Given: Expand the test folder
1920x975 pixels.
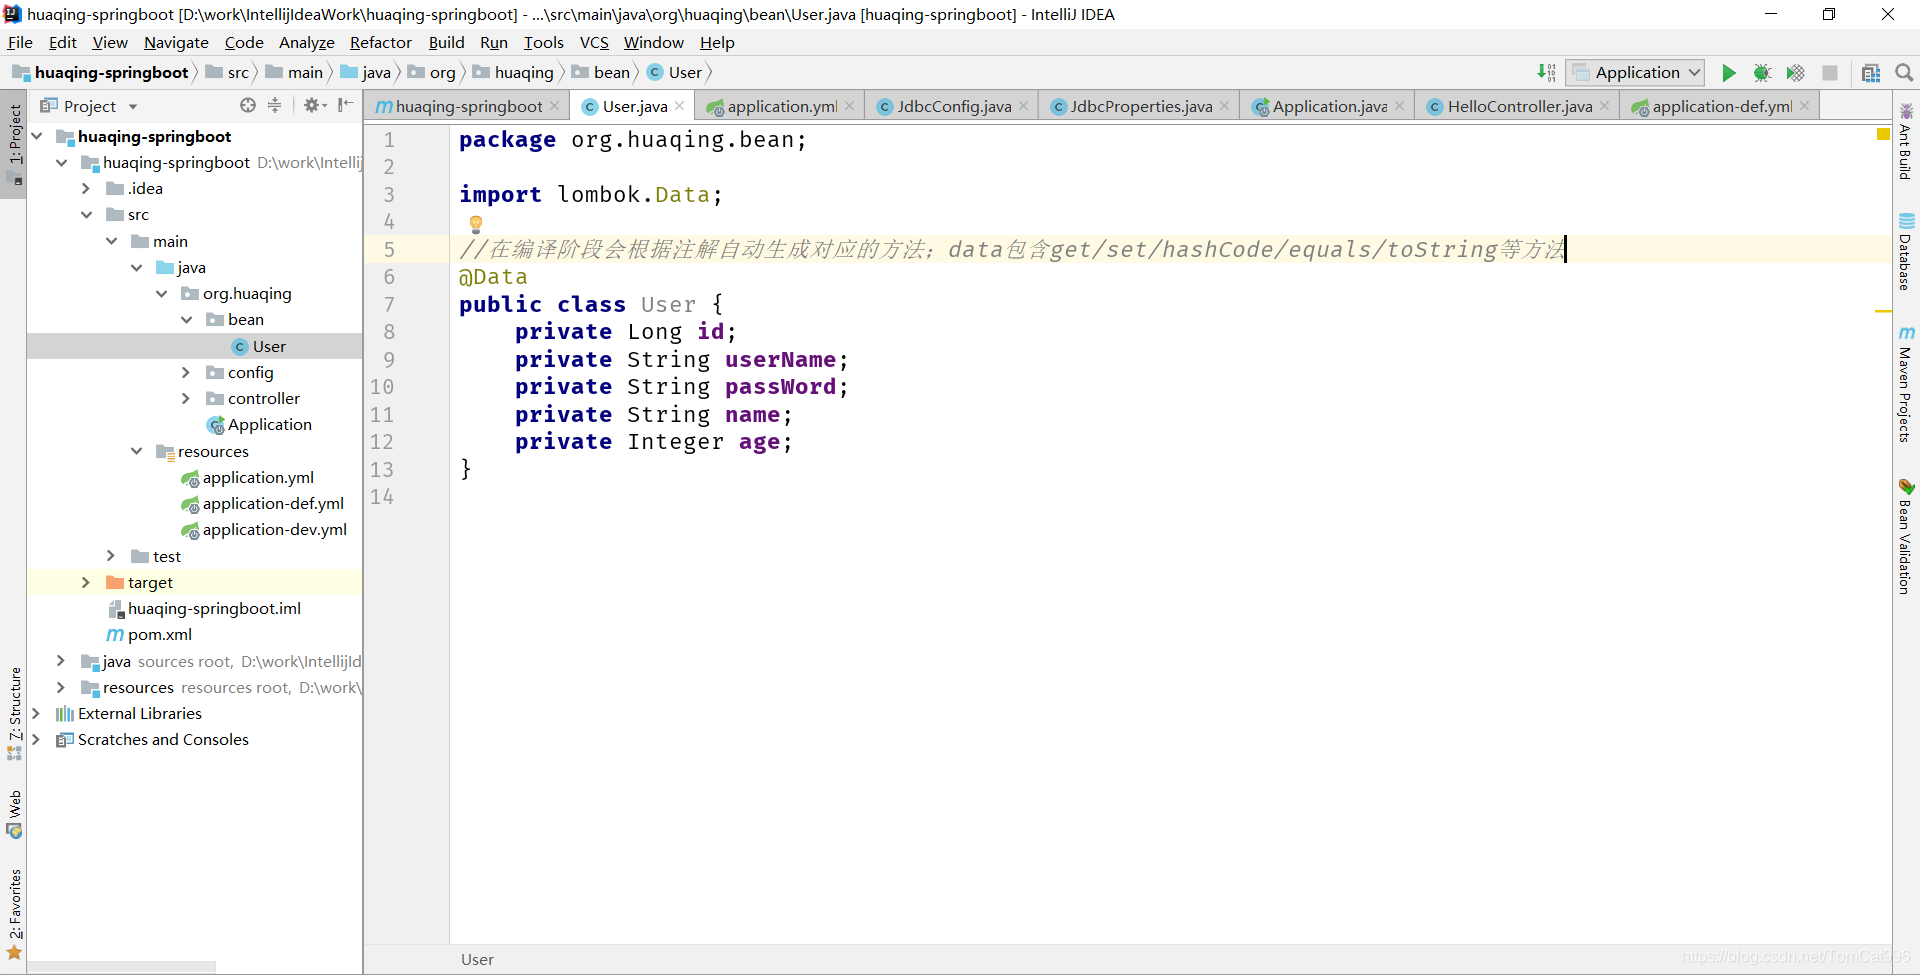Looking at the screenshot, I should coord(111,556).
